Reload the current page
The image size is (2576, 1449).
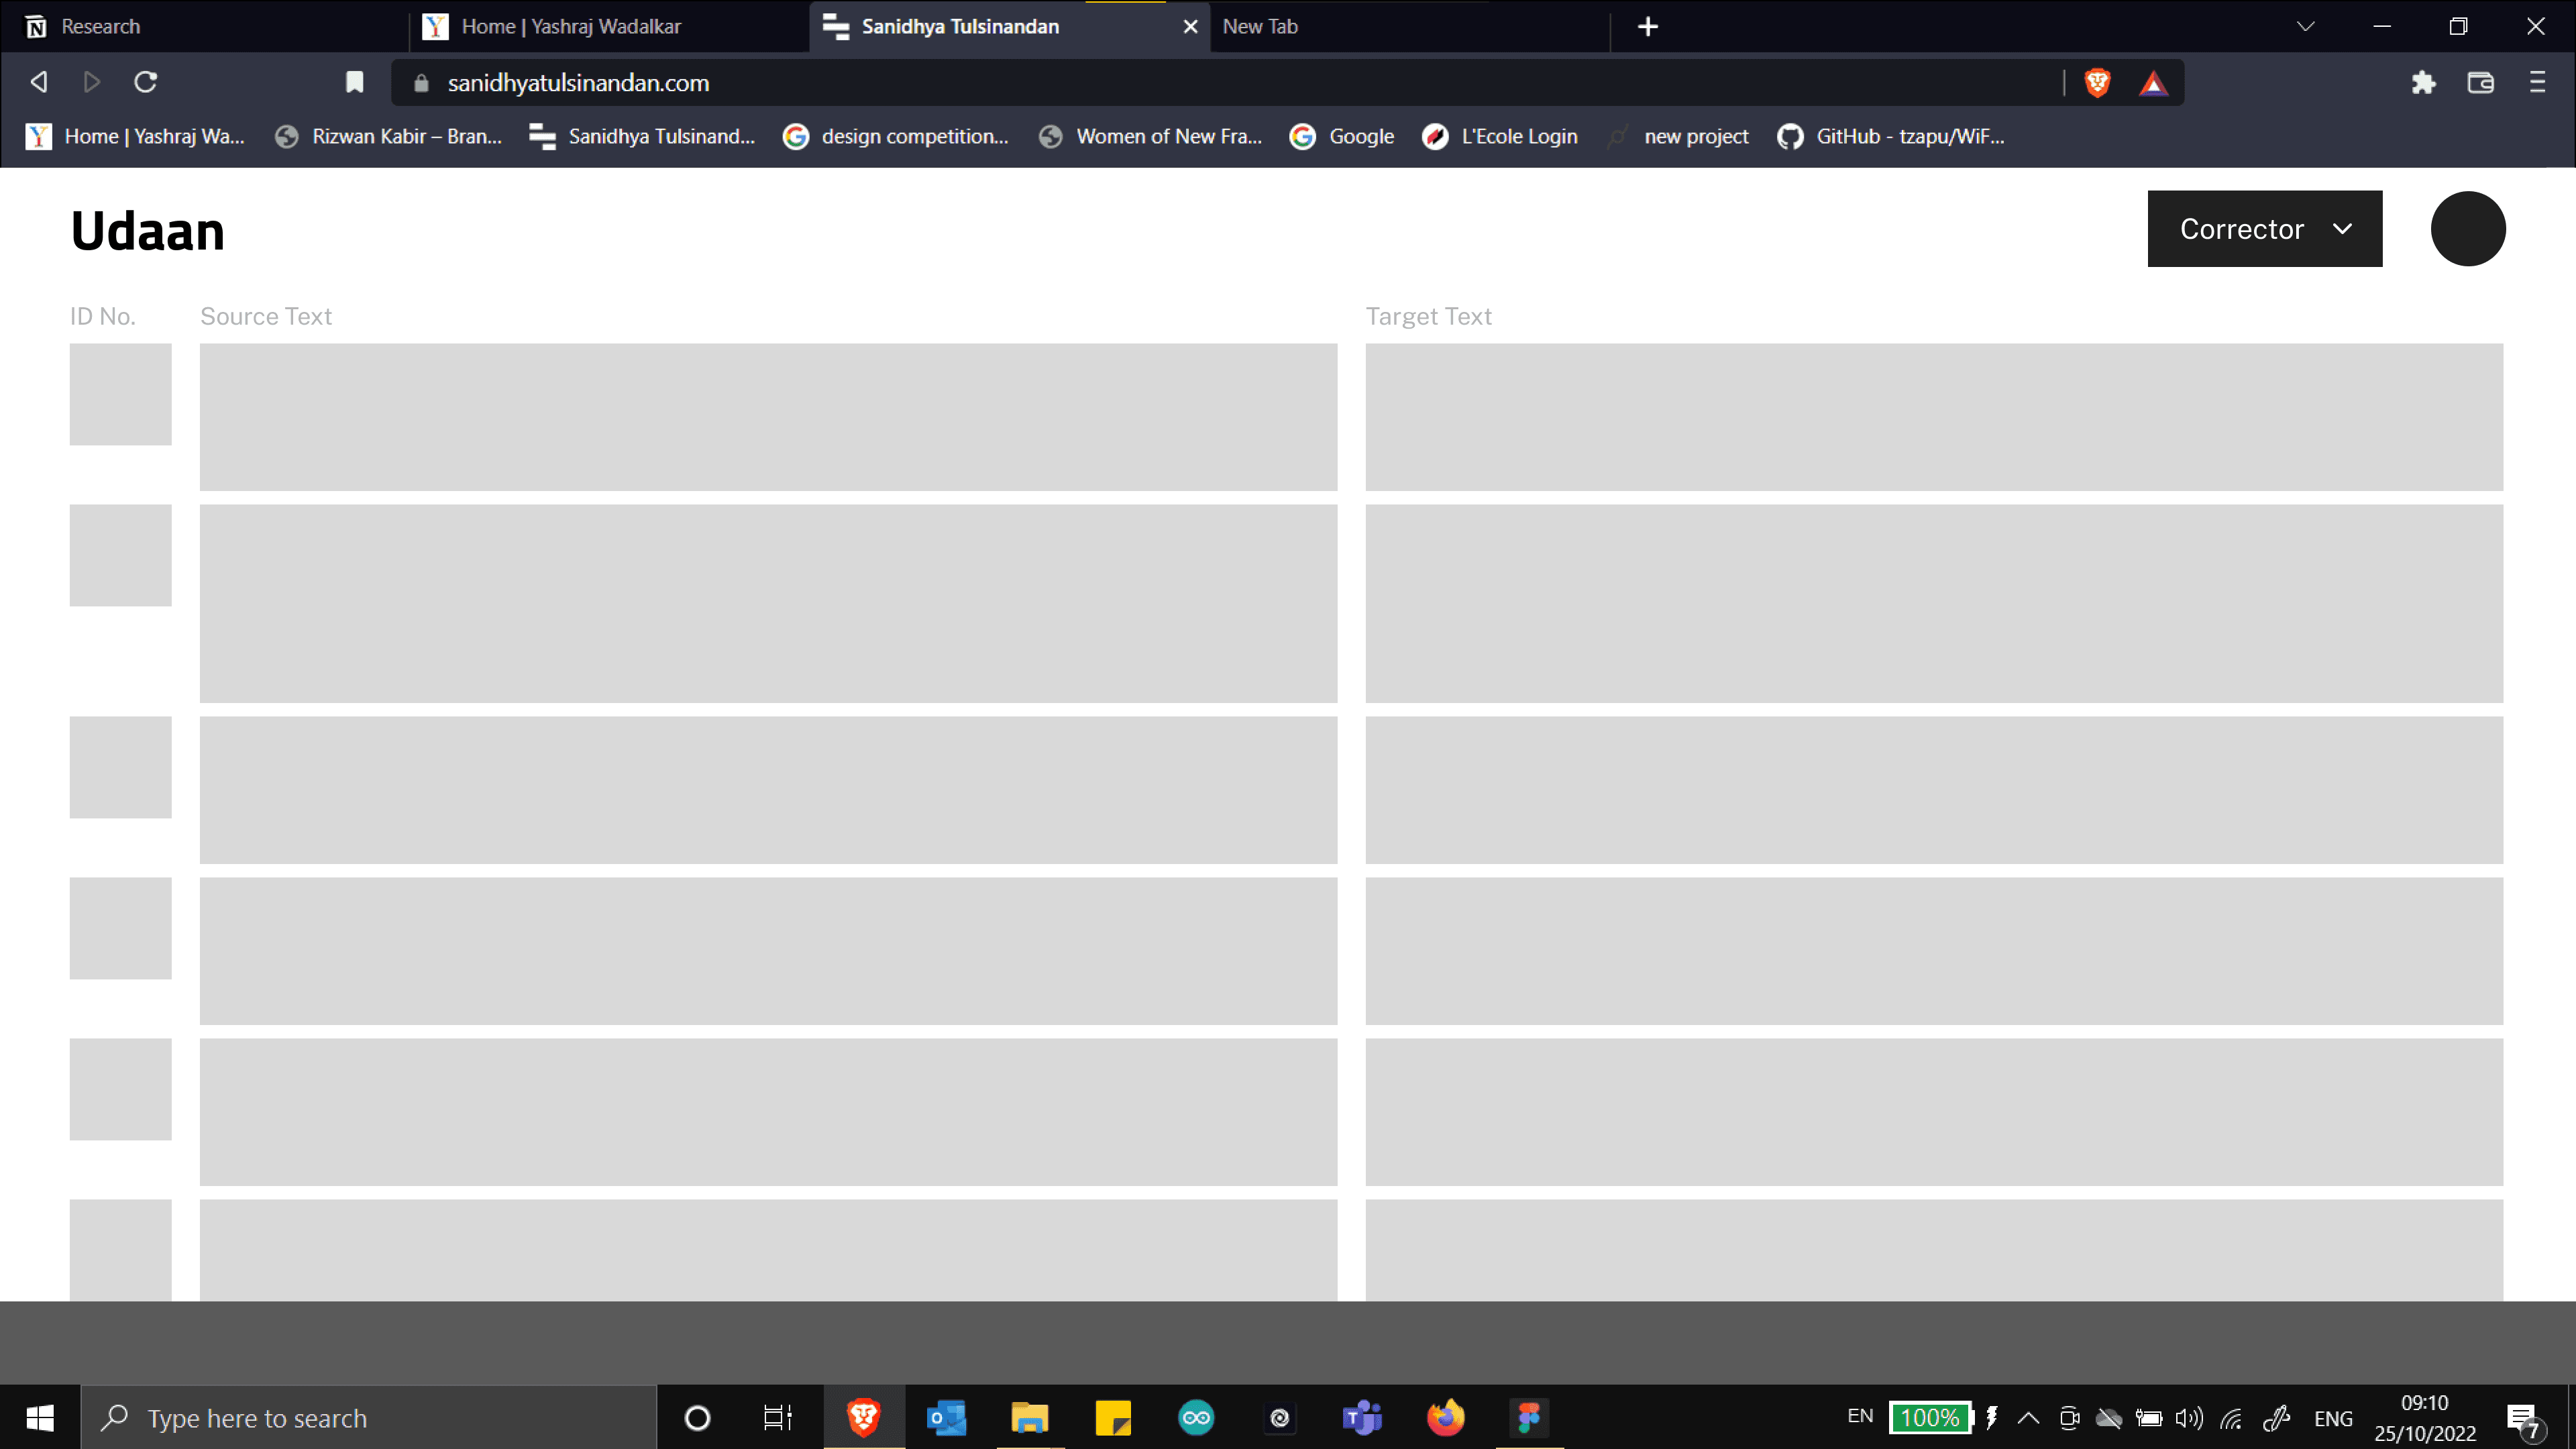coord(146,82)
